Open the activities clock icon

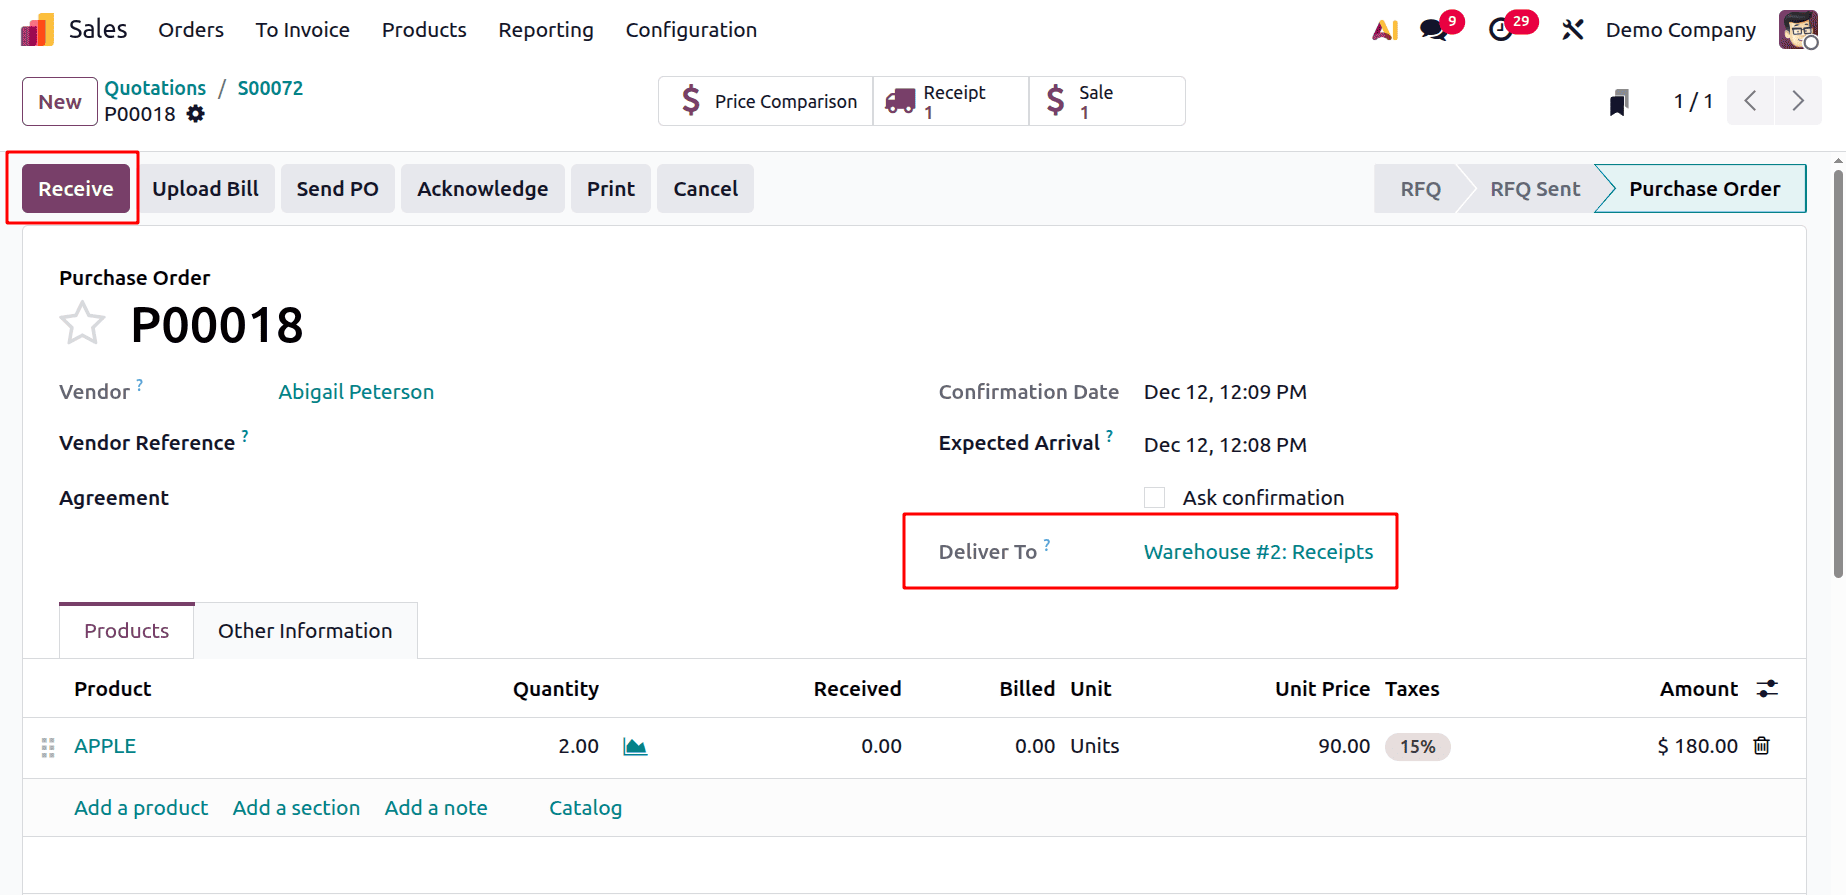[1501, 30]
